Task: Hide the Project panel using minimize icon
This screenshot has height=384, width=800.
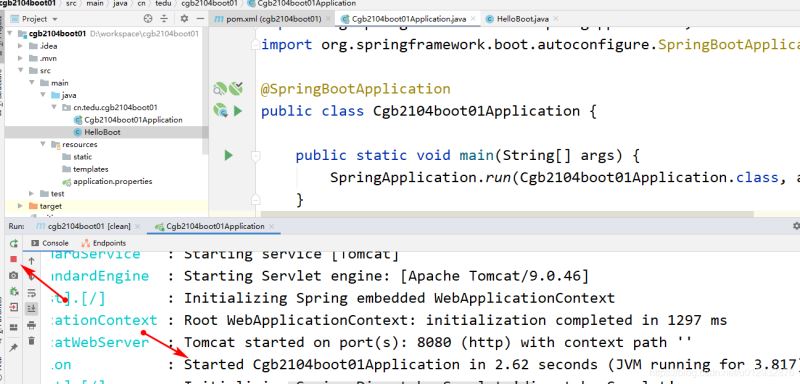Action: (200, 19)
